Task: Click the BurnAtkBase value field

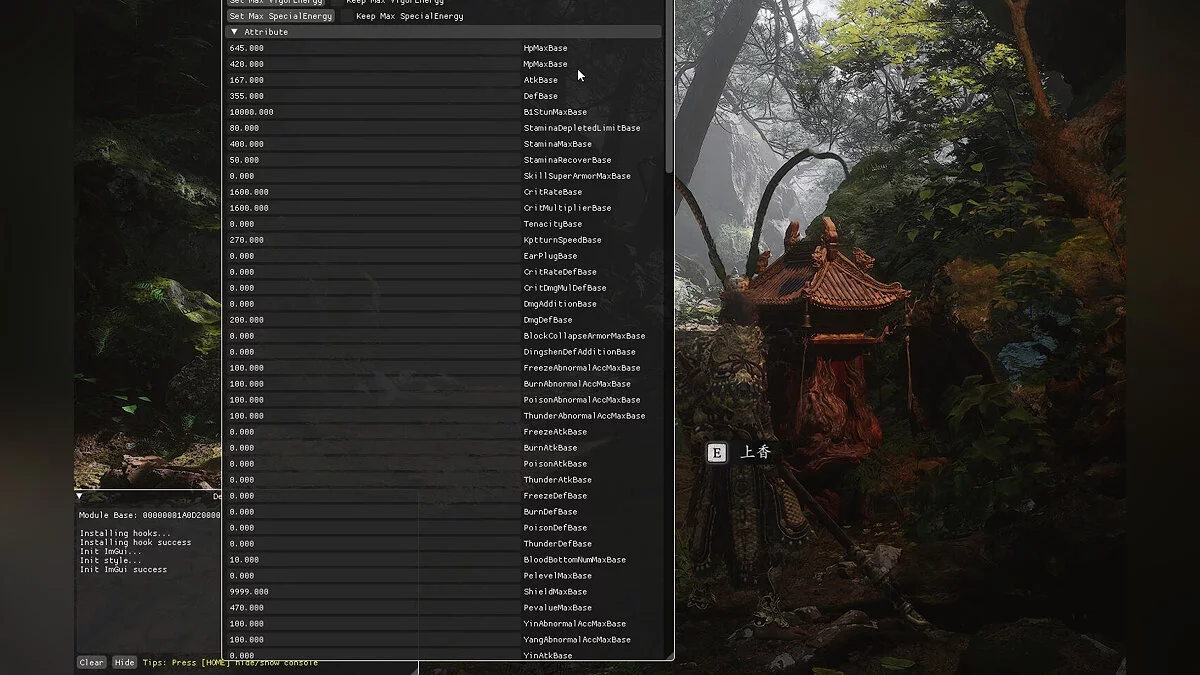Action: (x=372, y=448)
